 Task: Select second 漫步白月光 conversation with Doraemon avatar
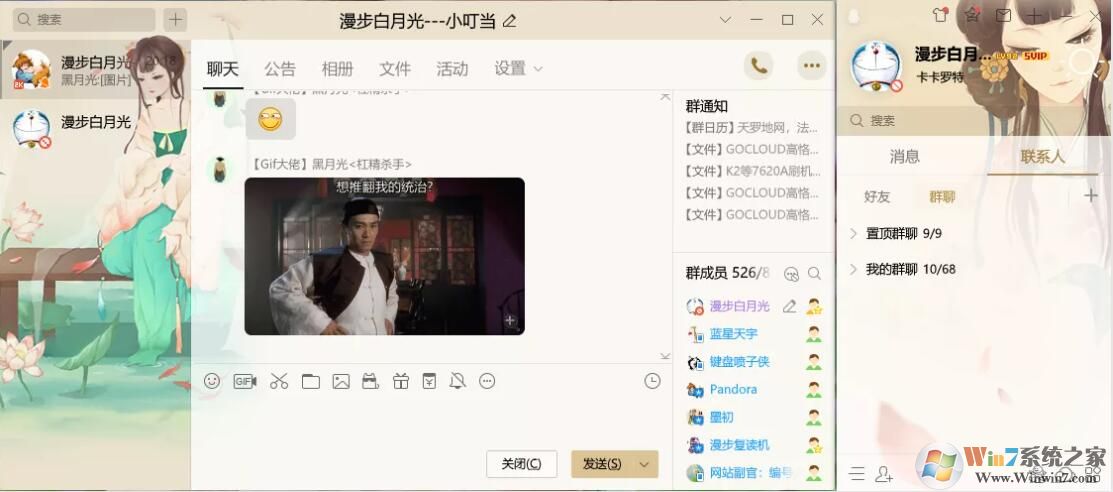tap(95, 128)
